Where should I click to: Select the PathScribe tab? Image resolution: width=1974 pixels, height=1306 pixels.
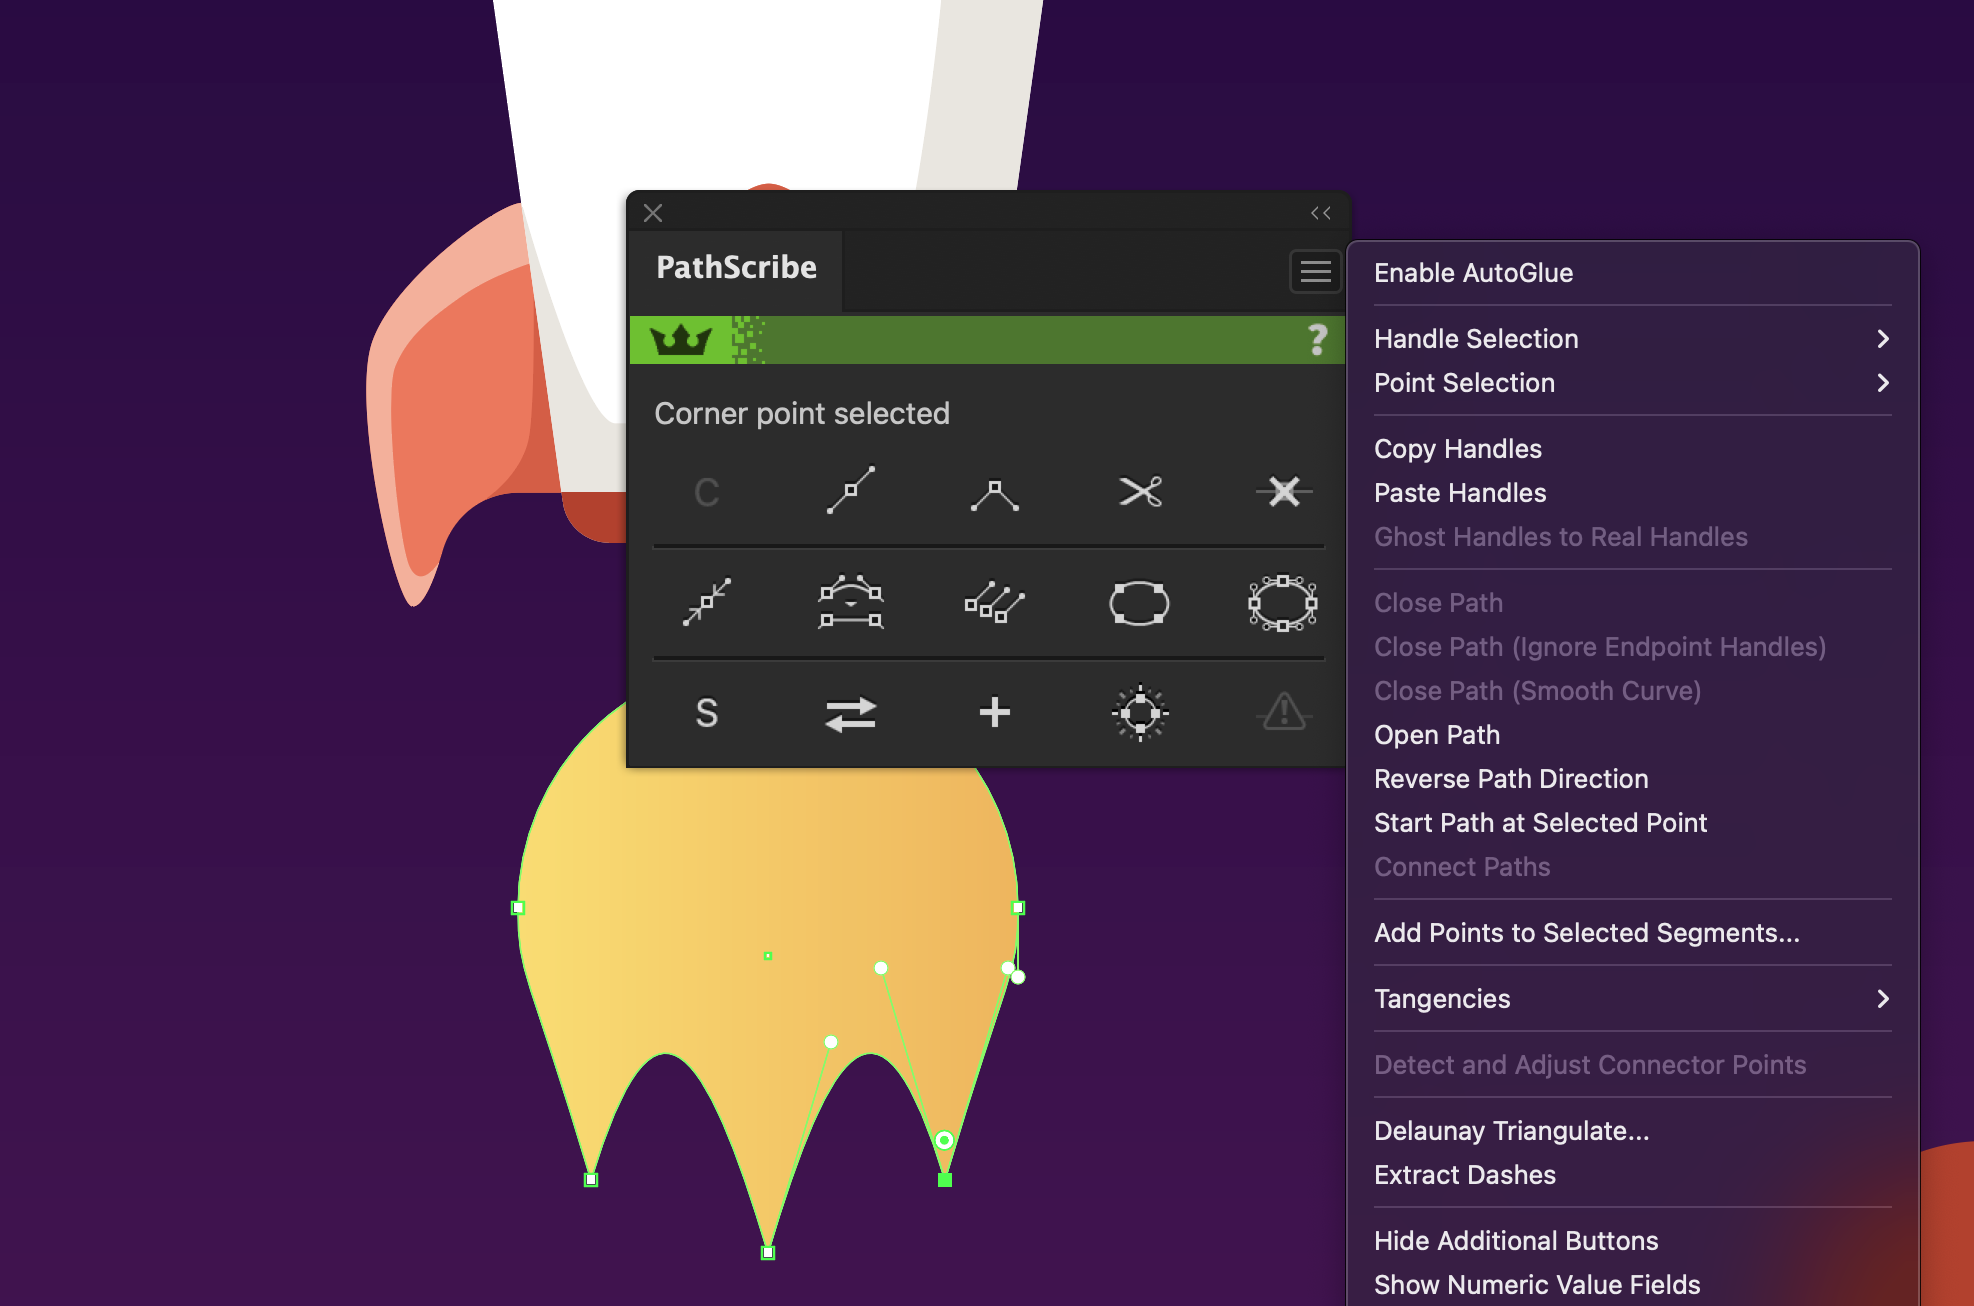coord(736,268)
